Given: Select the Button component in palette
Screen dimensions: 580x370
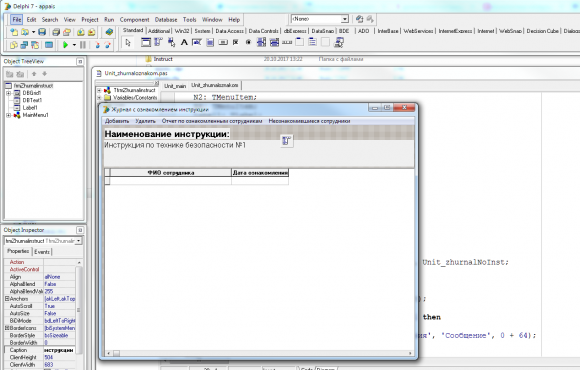Looking at the screenshot, I should pyautogui.click(x=223, y=43).
